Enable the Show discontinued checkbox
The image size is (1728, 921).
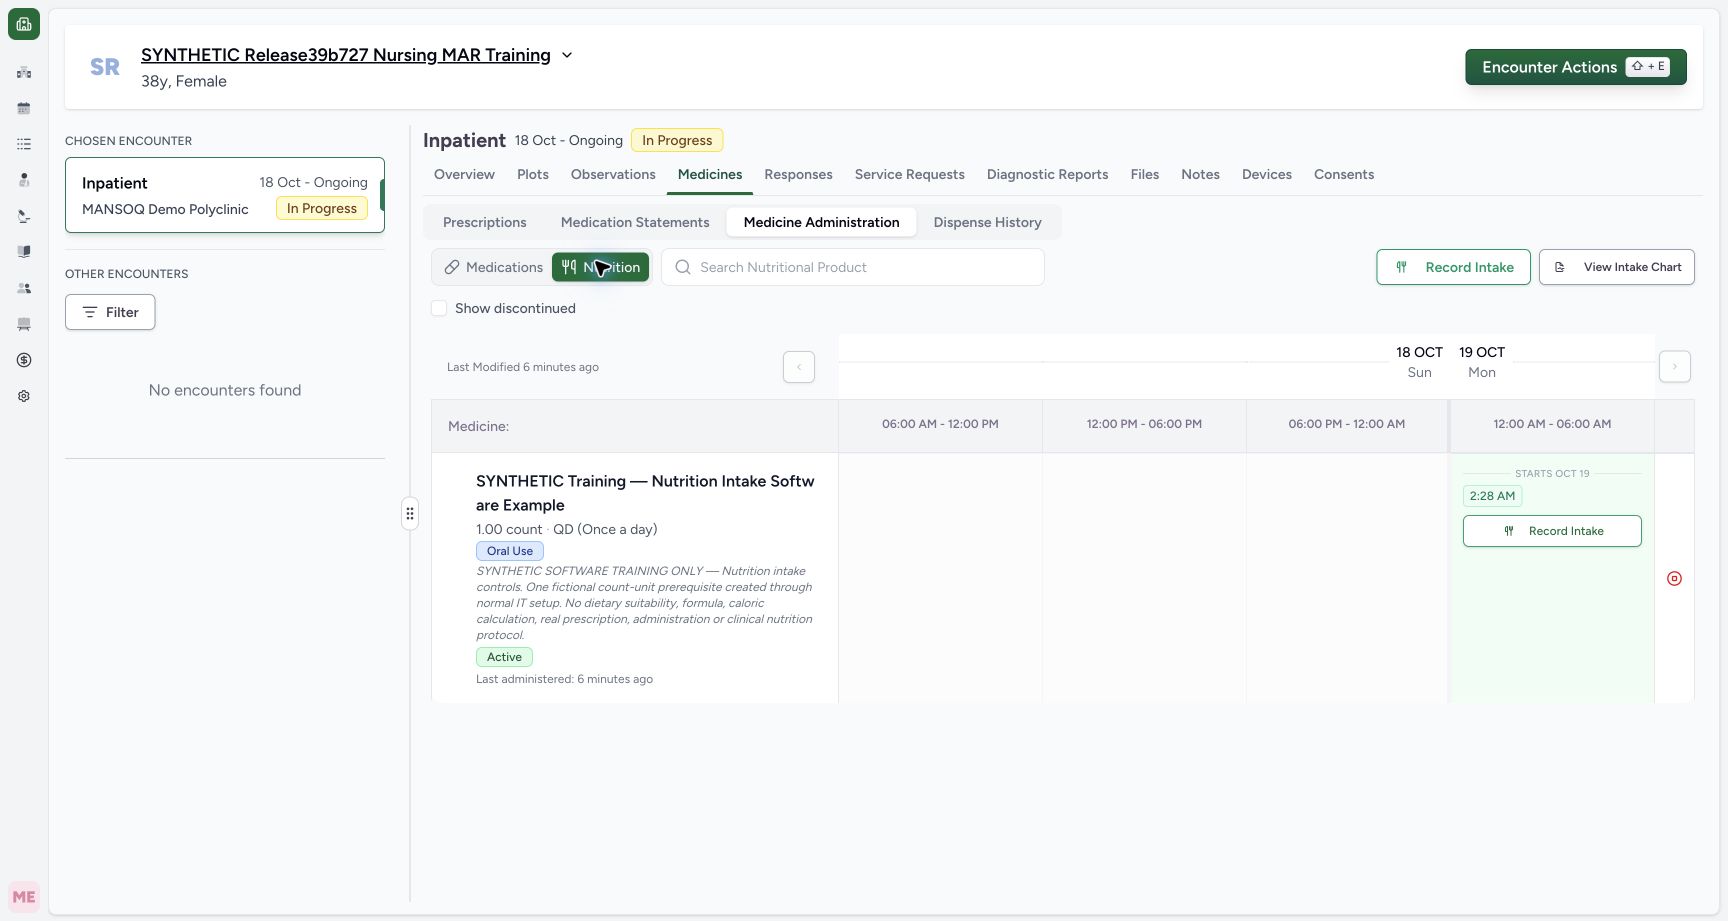(x=439, y=308)
